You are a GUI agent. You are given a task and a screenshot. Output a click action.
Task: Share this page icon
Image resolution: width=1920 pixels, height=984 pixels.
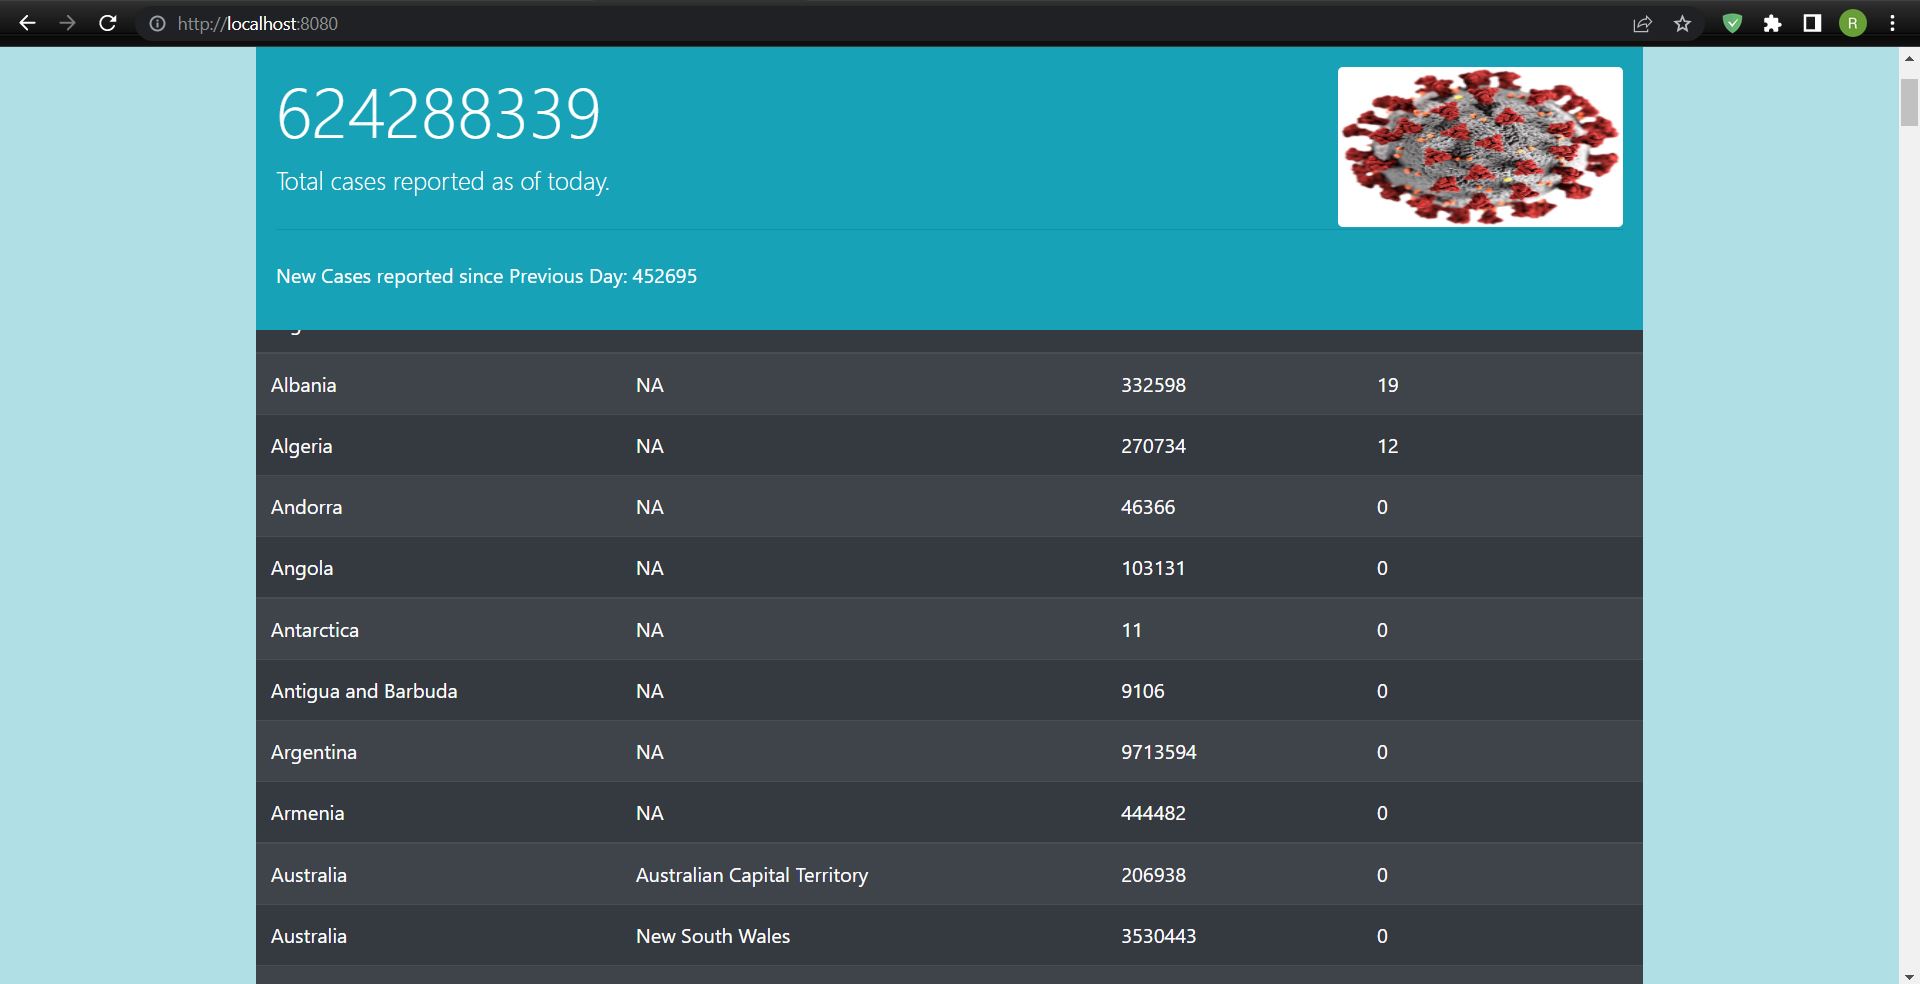pyautogui.click(x=1642, y=24)
